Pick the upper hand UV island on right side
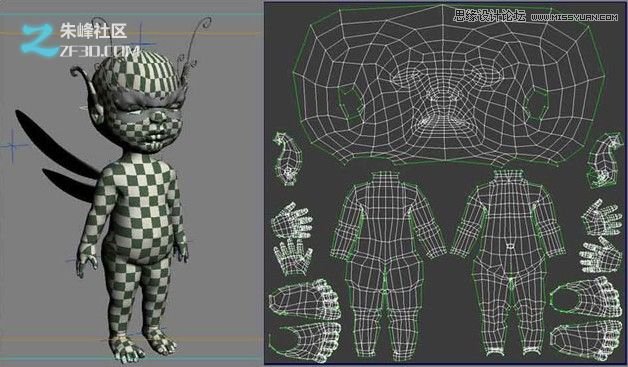628x367 pixels. click(x=601, y=218)
